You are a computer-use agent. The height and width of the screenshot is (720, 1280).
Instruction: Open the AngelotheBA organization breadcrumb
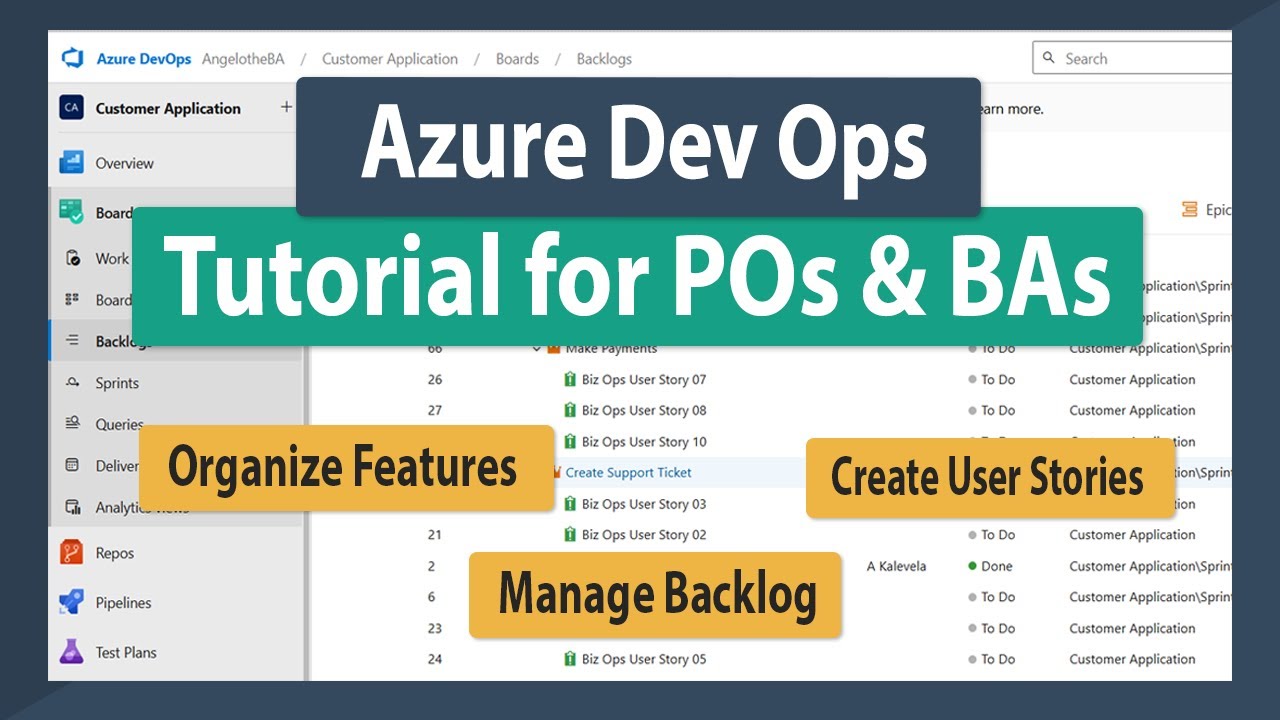point(243,59)
